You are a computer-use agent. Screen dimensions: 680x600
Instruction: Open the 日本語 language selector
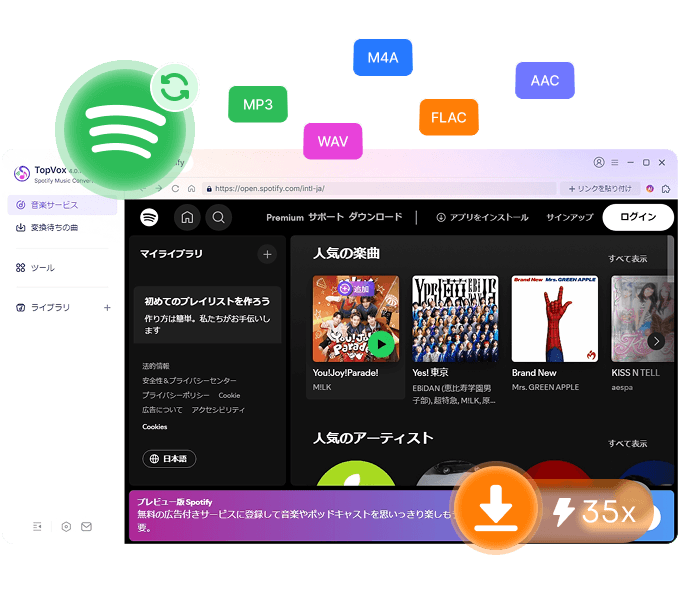coord(169,459)
